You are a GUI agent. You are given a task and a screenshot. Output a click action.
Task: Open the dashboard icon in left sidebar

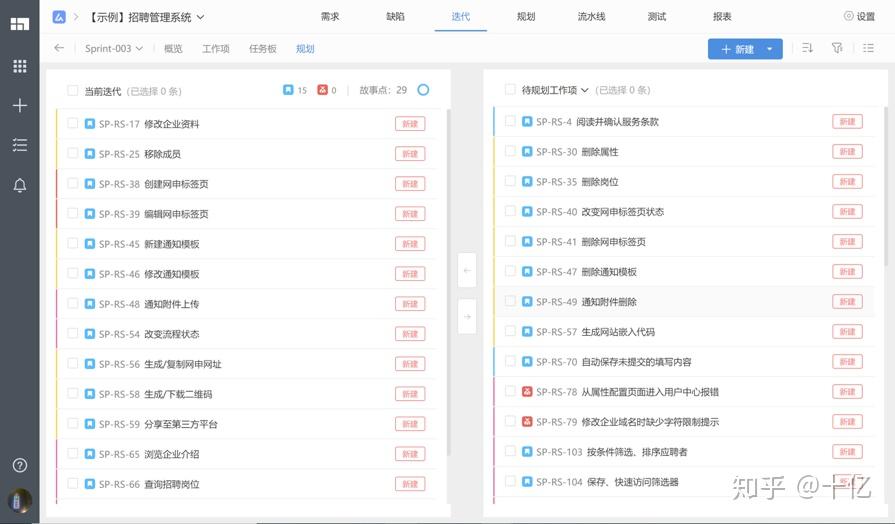(19, 24)
